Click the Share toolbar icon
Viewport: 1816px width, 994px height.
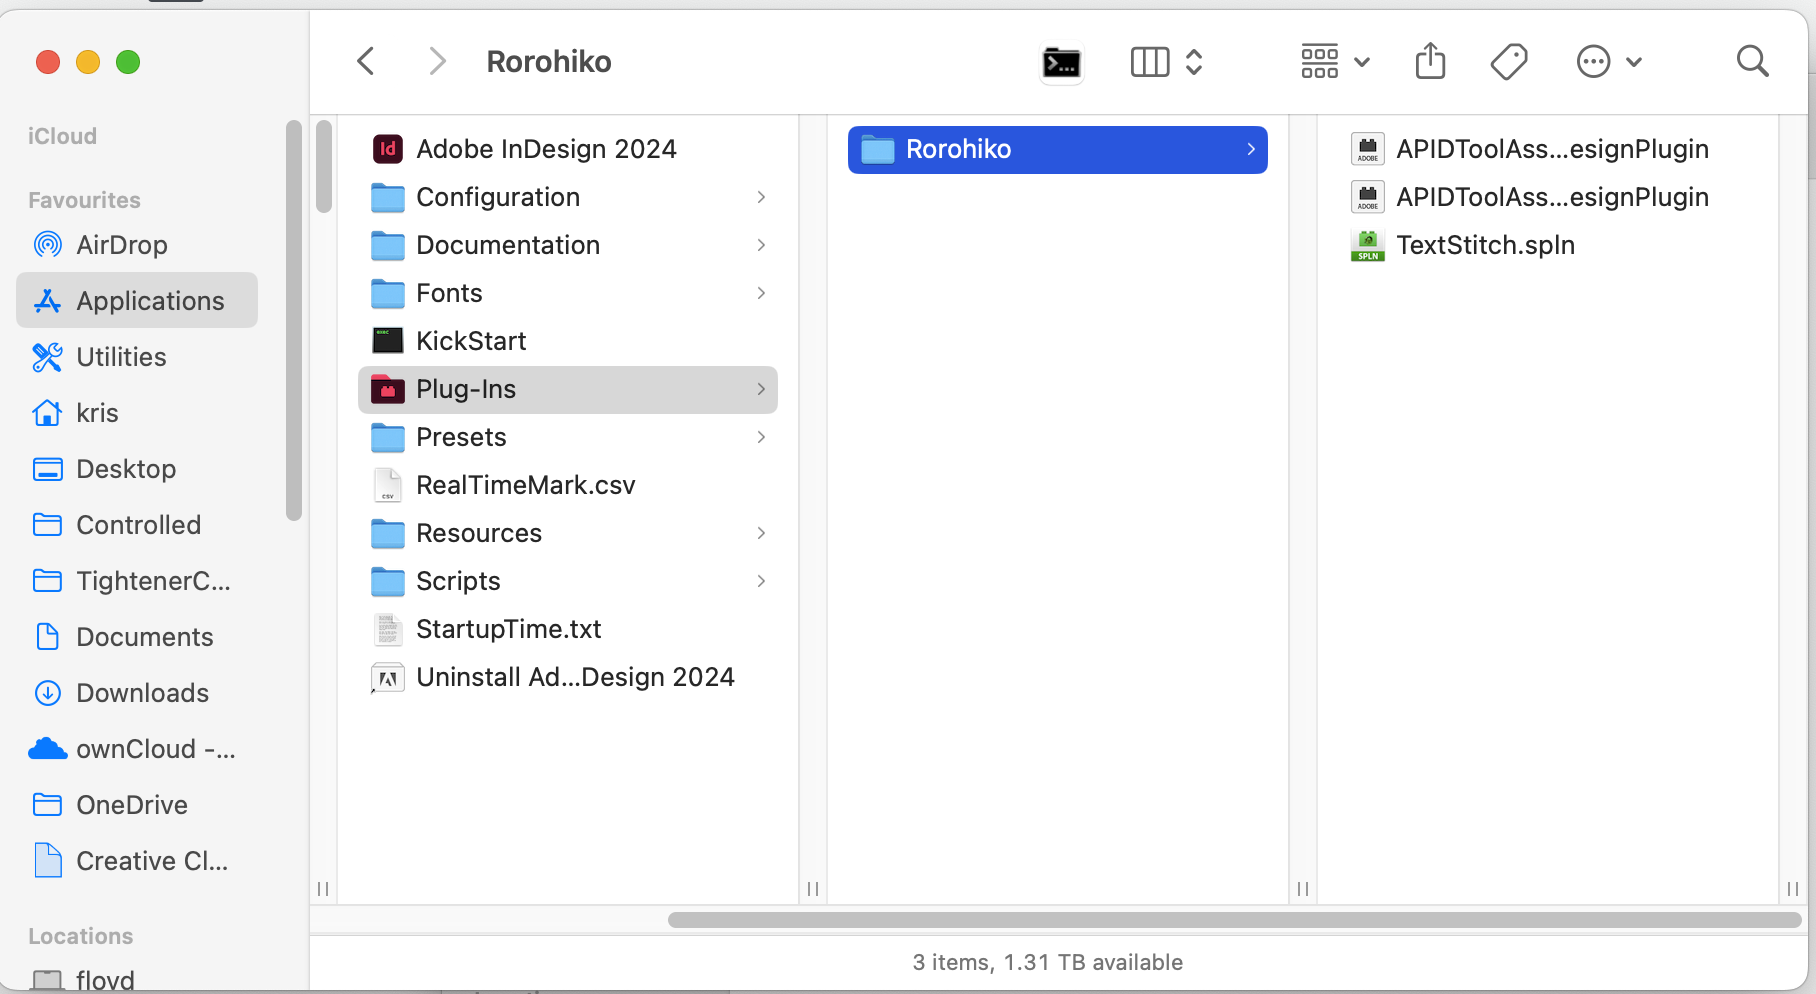(1430, 61)
